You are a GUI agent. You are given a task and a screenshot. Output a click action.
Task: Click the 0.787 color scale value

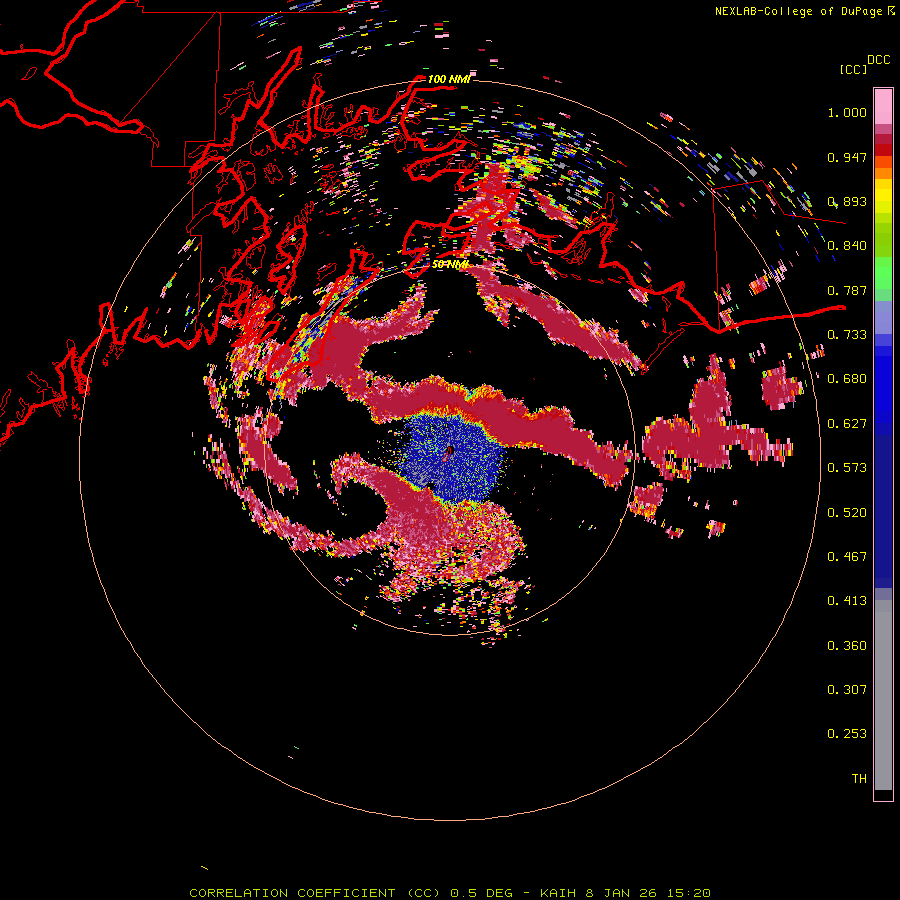pos(847,290)
